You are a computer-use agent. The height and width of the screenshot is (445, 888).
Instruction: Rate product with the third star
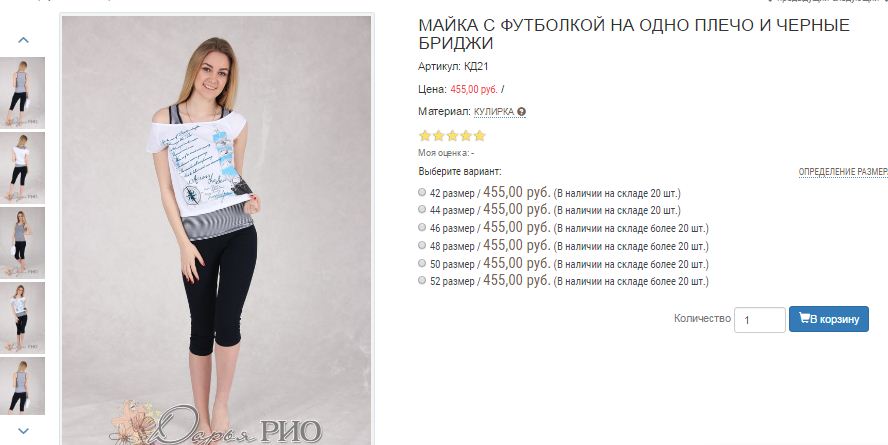452,136
